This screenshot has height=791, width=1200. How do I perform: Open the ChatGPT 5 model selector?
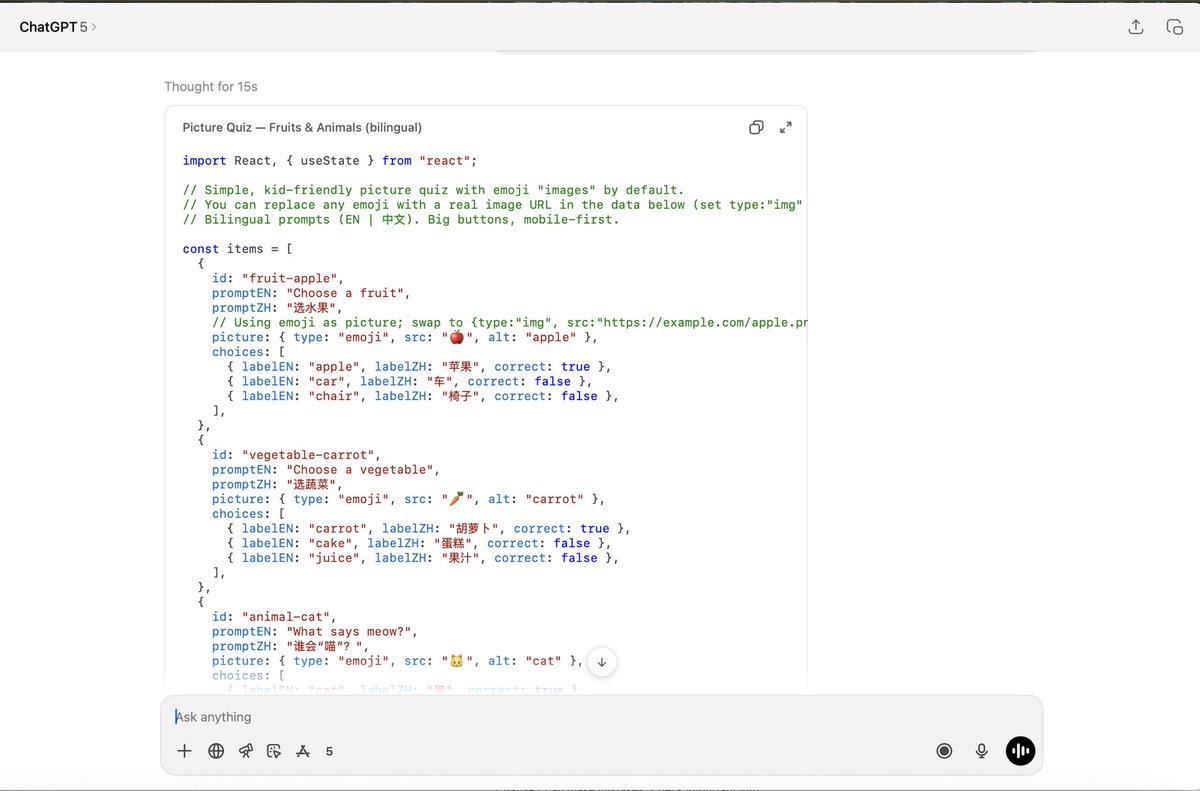tap(58, 27)
